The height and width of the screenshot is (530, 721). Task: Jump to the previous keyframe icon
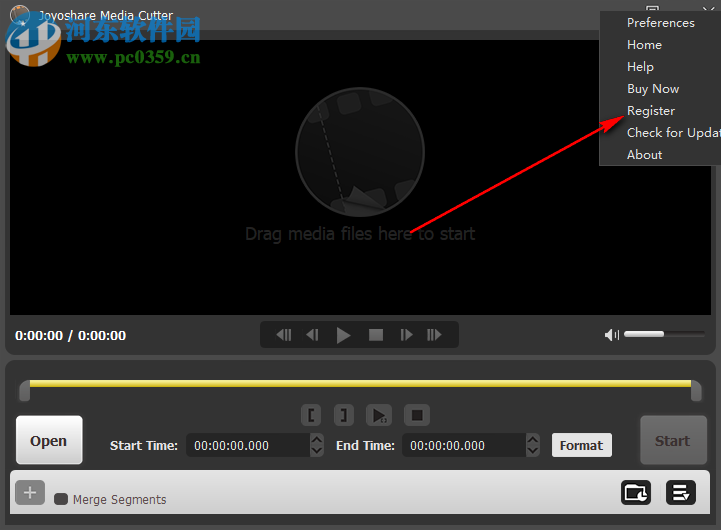(284, 335)
